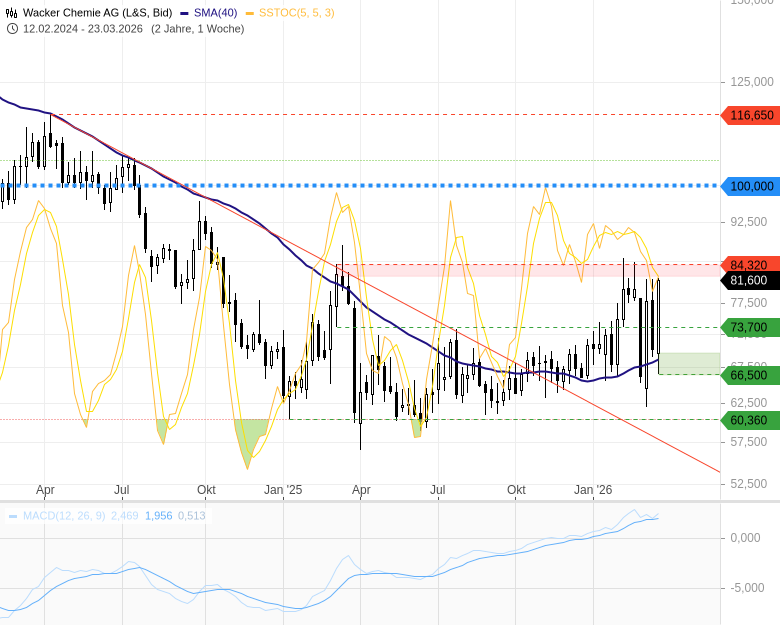Select the (2 Jahre, 1 Woche) timeframe text
This screenshot has width=780, height=625.
point(198,28)
